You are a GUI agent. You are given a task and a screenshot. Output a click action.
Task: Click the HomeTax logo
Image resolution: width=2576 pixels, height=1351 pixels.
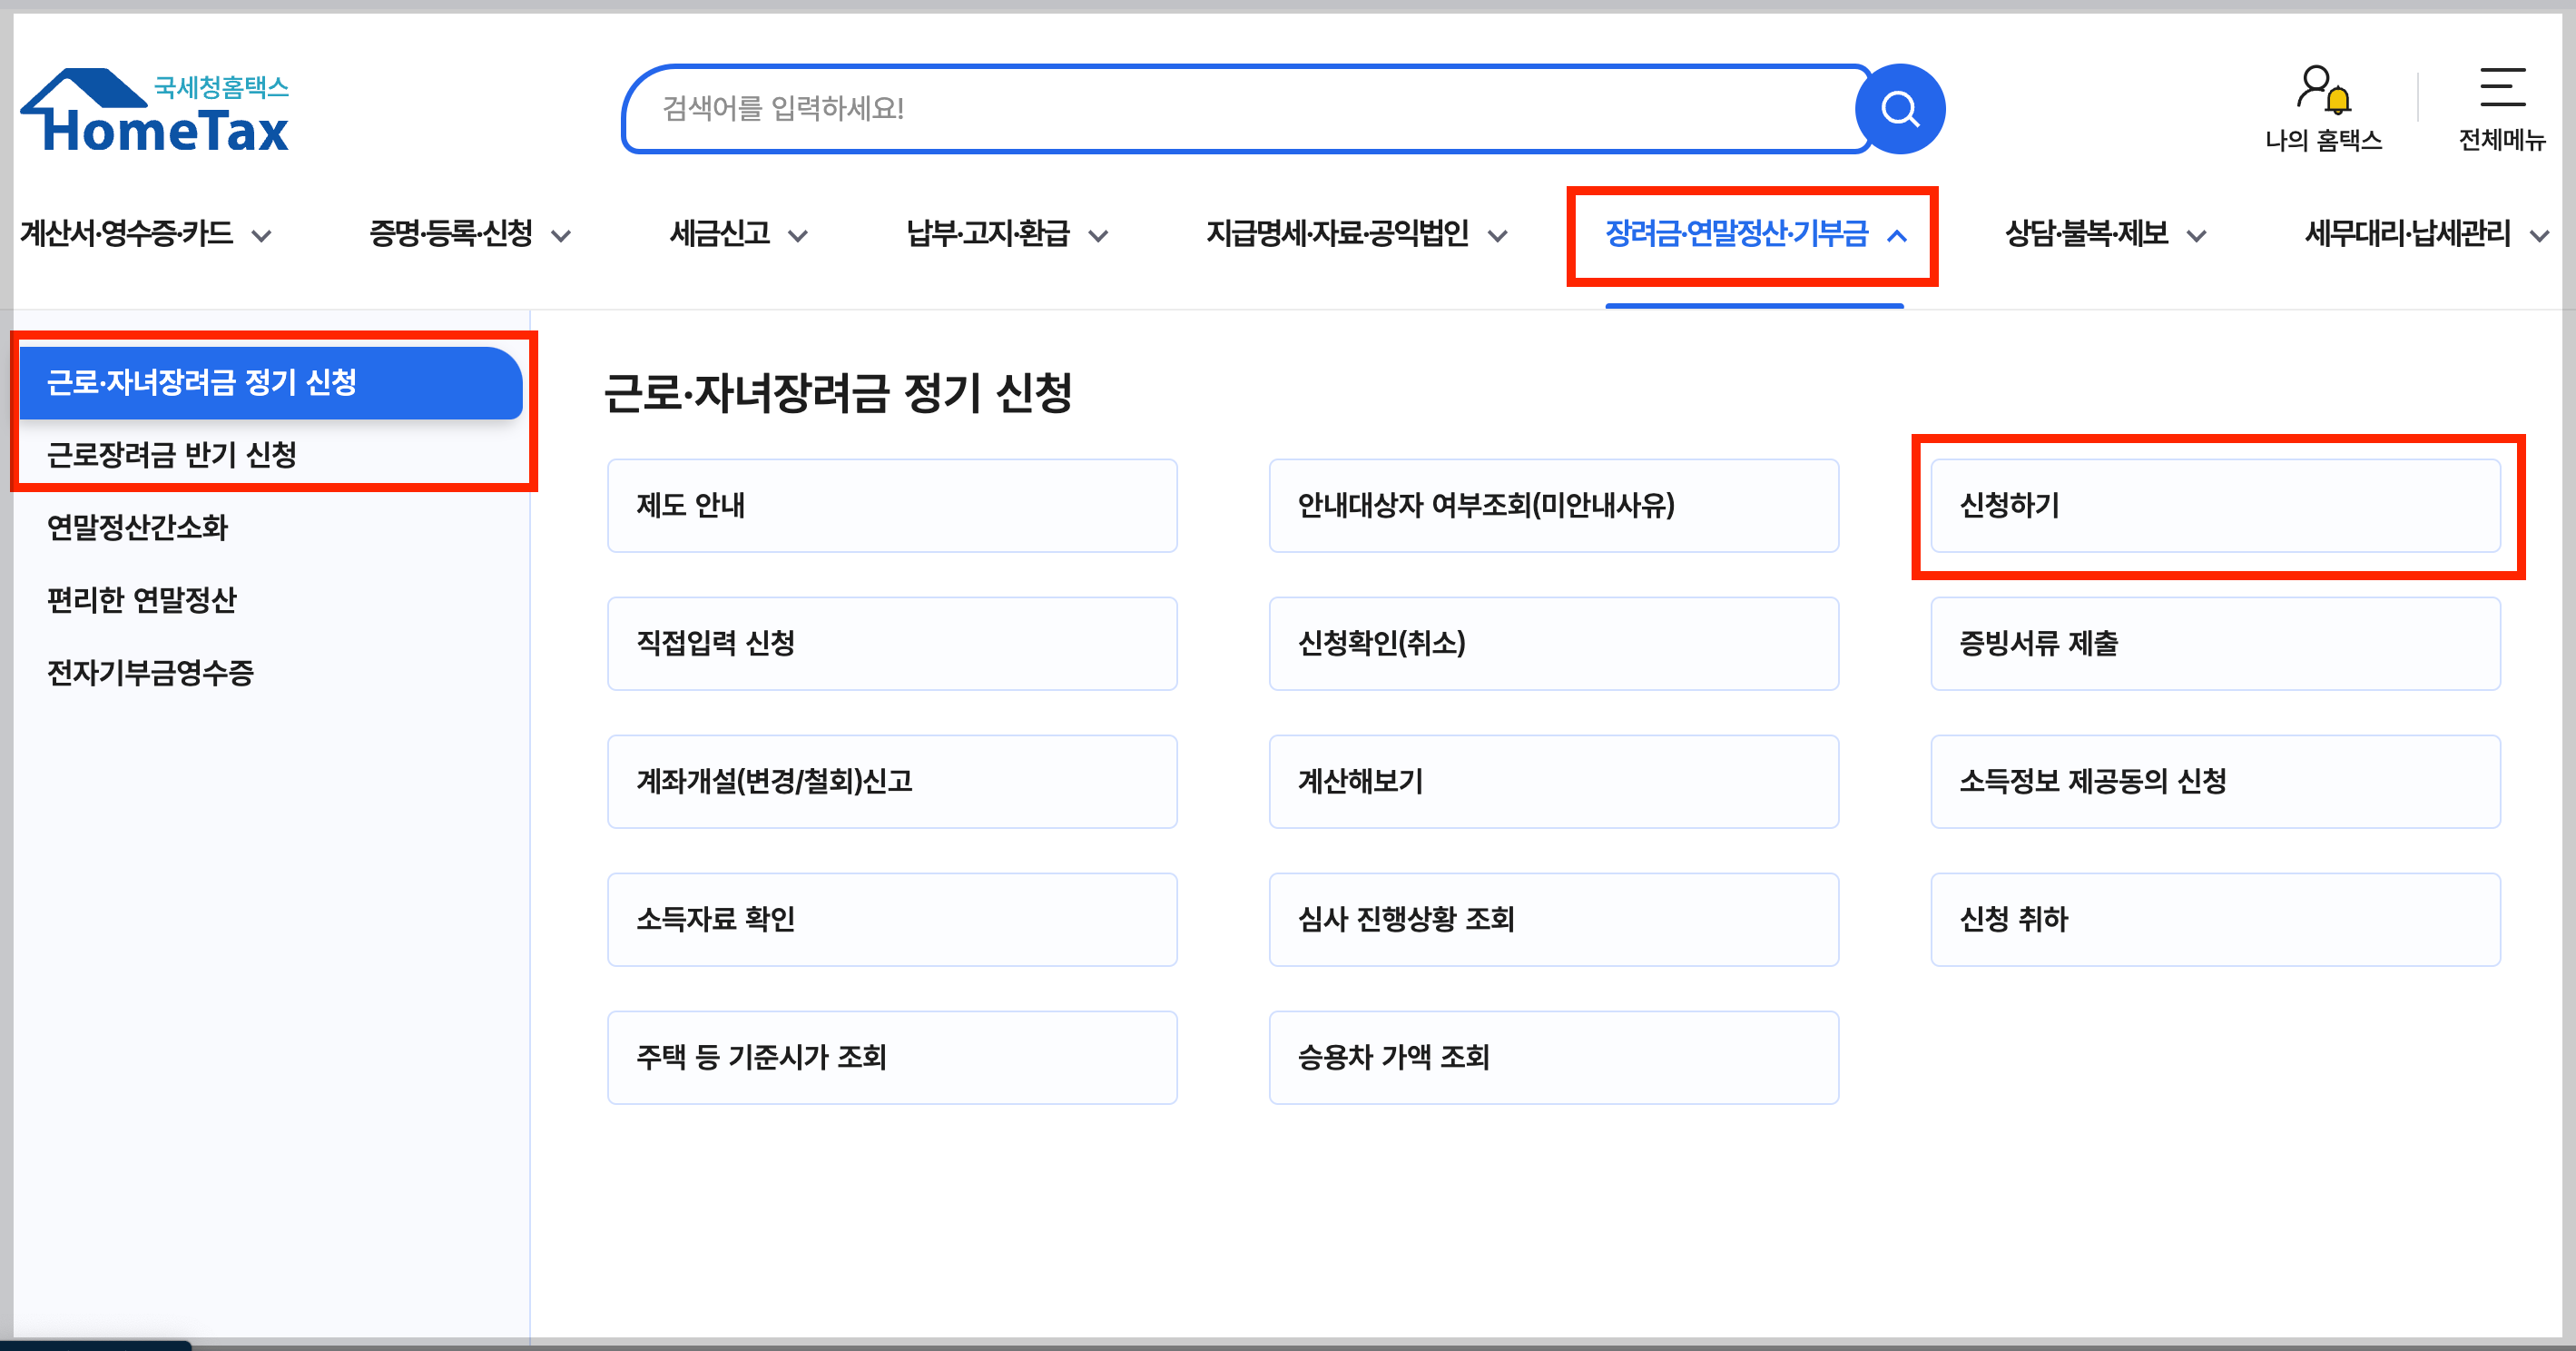point(155,112)
